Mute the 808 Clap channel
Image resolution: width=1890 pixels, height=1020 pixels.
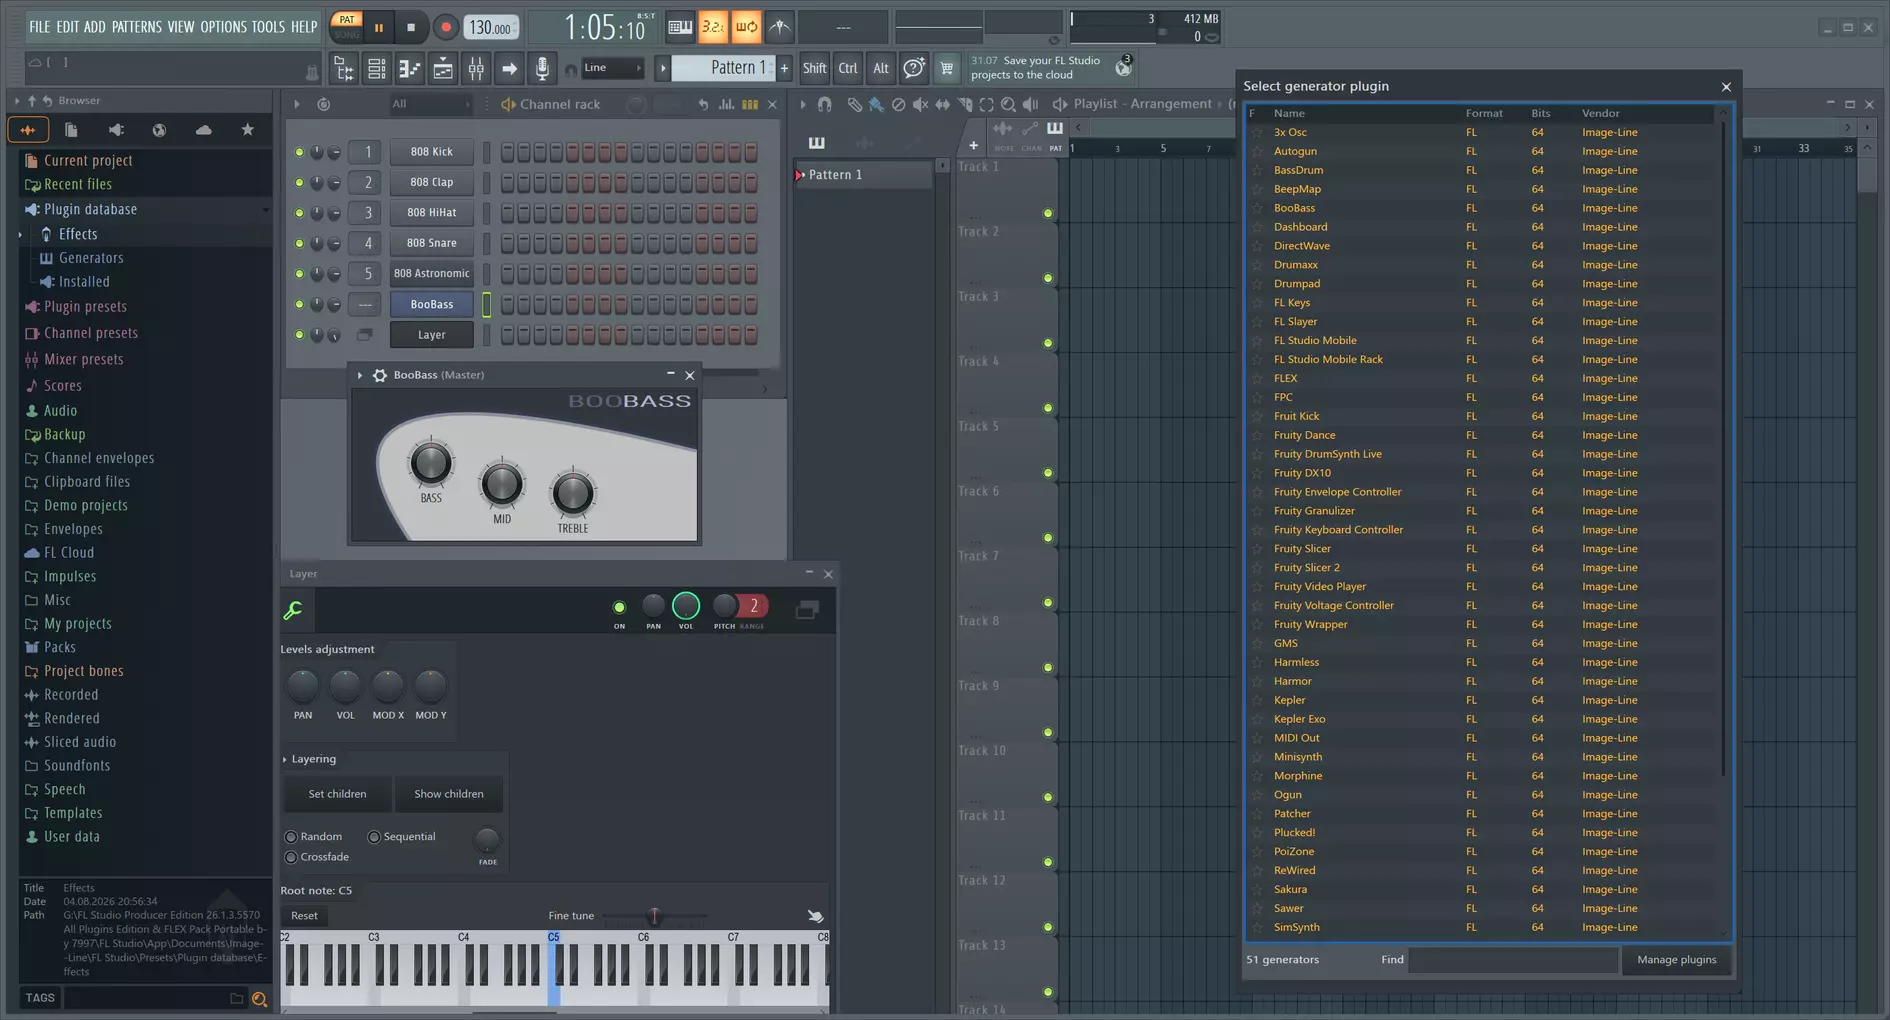(299, 183)
